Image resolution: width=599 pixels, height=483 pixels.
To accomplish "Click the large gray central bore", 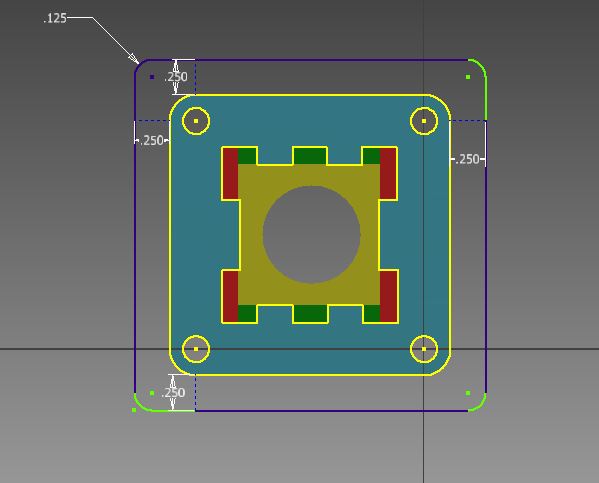I will point(312,235).
